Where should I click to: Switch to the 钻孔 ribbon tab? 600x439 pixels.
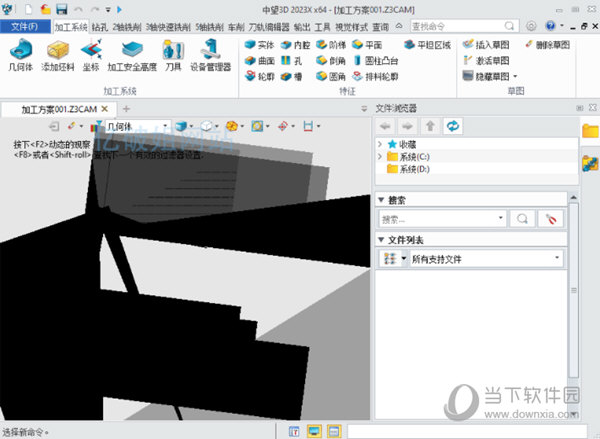(x=100, y=27)
